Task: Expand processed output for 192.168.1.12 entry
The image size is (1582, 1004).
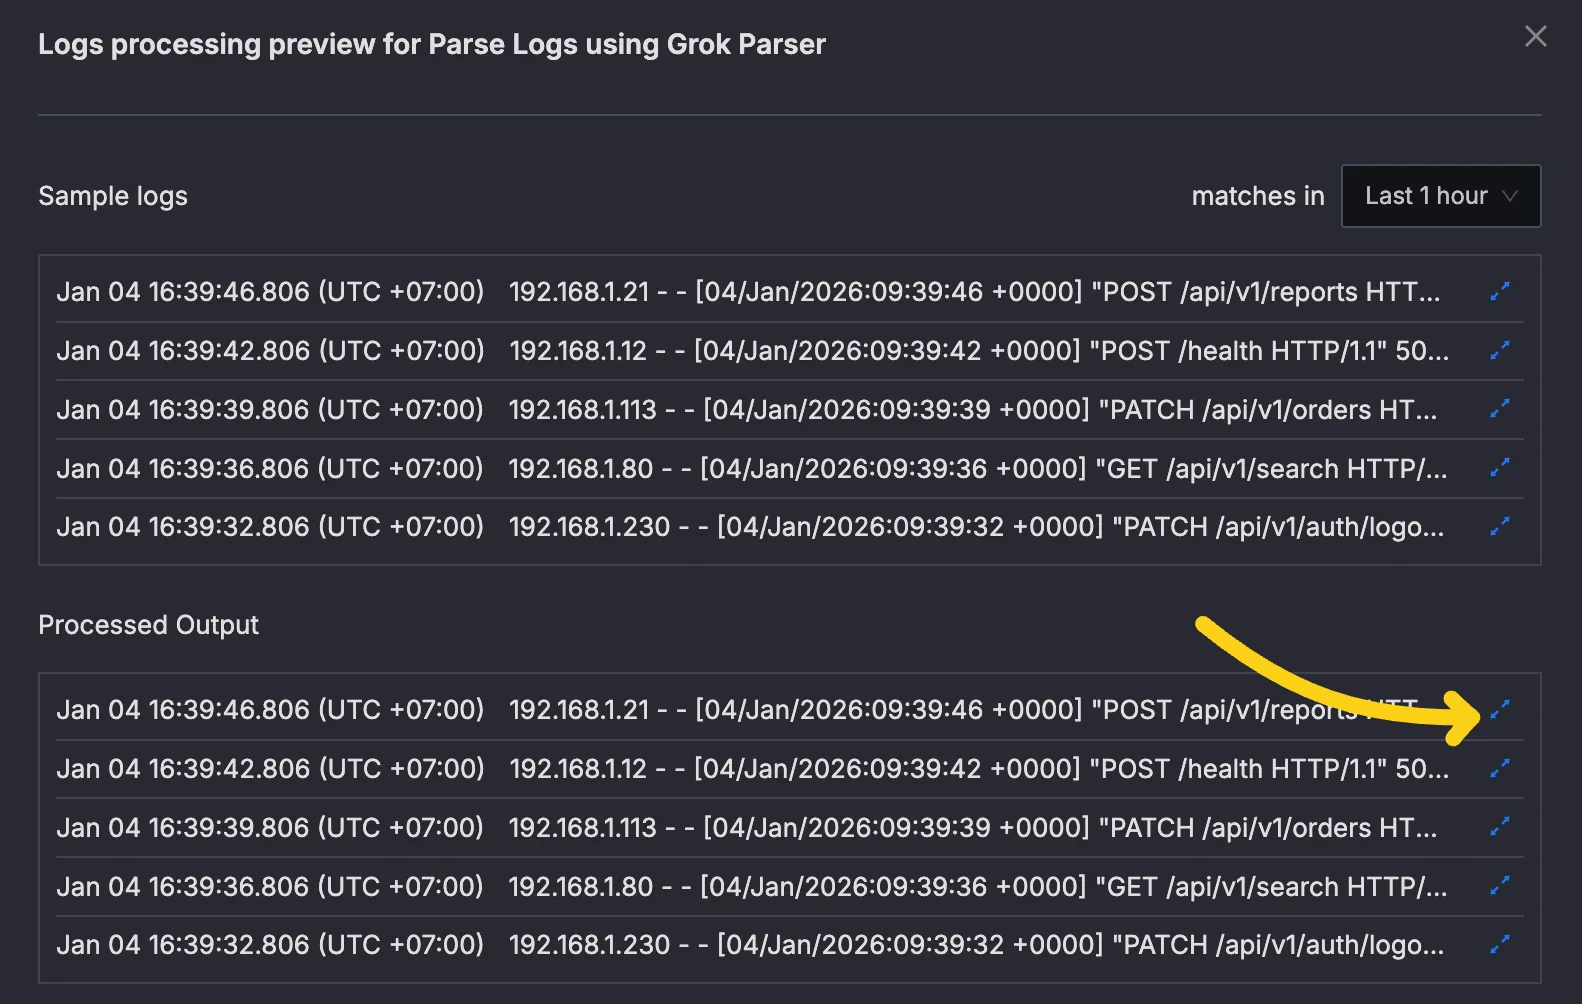Action: click(x=1499, y=768)
